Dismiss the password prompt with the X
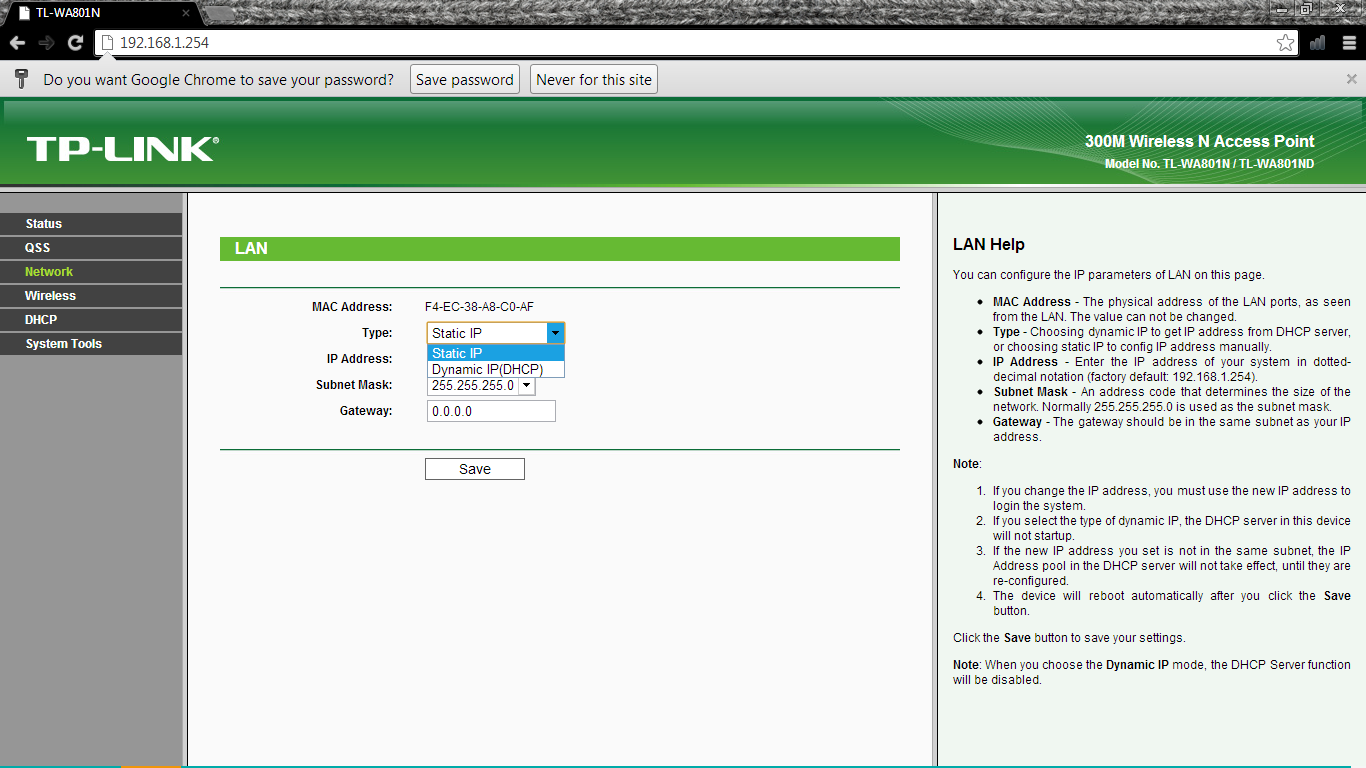This screenshot has height=768, width=1366. point(1352,79)
